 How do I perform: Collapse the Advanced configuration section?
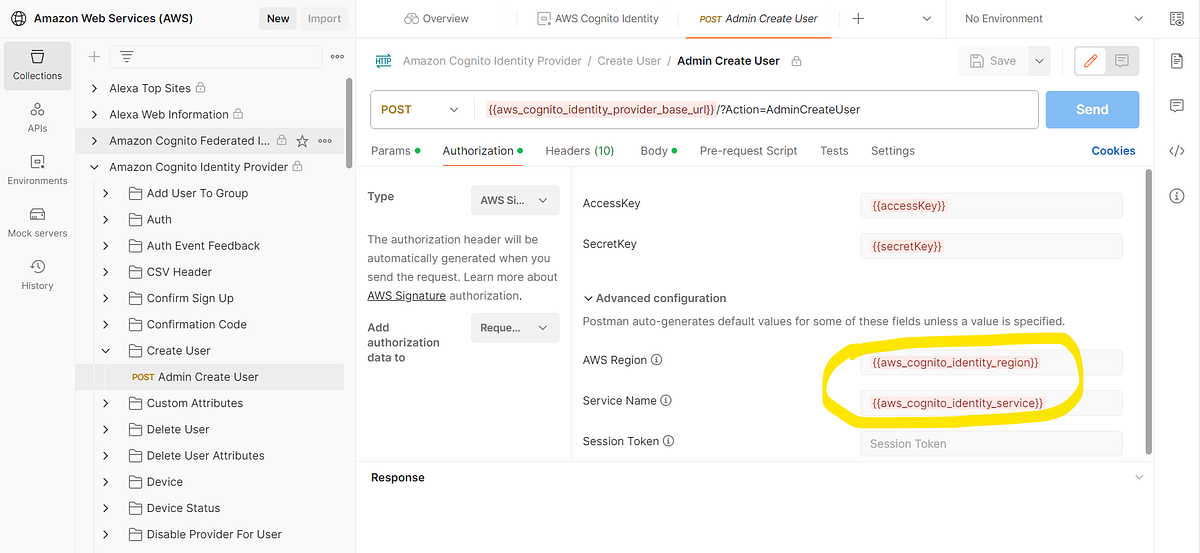pos(588,298)
